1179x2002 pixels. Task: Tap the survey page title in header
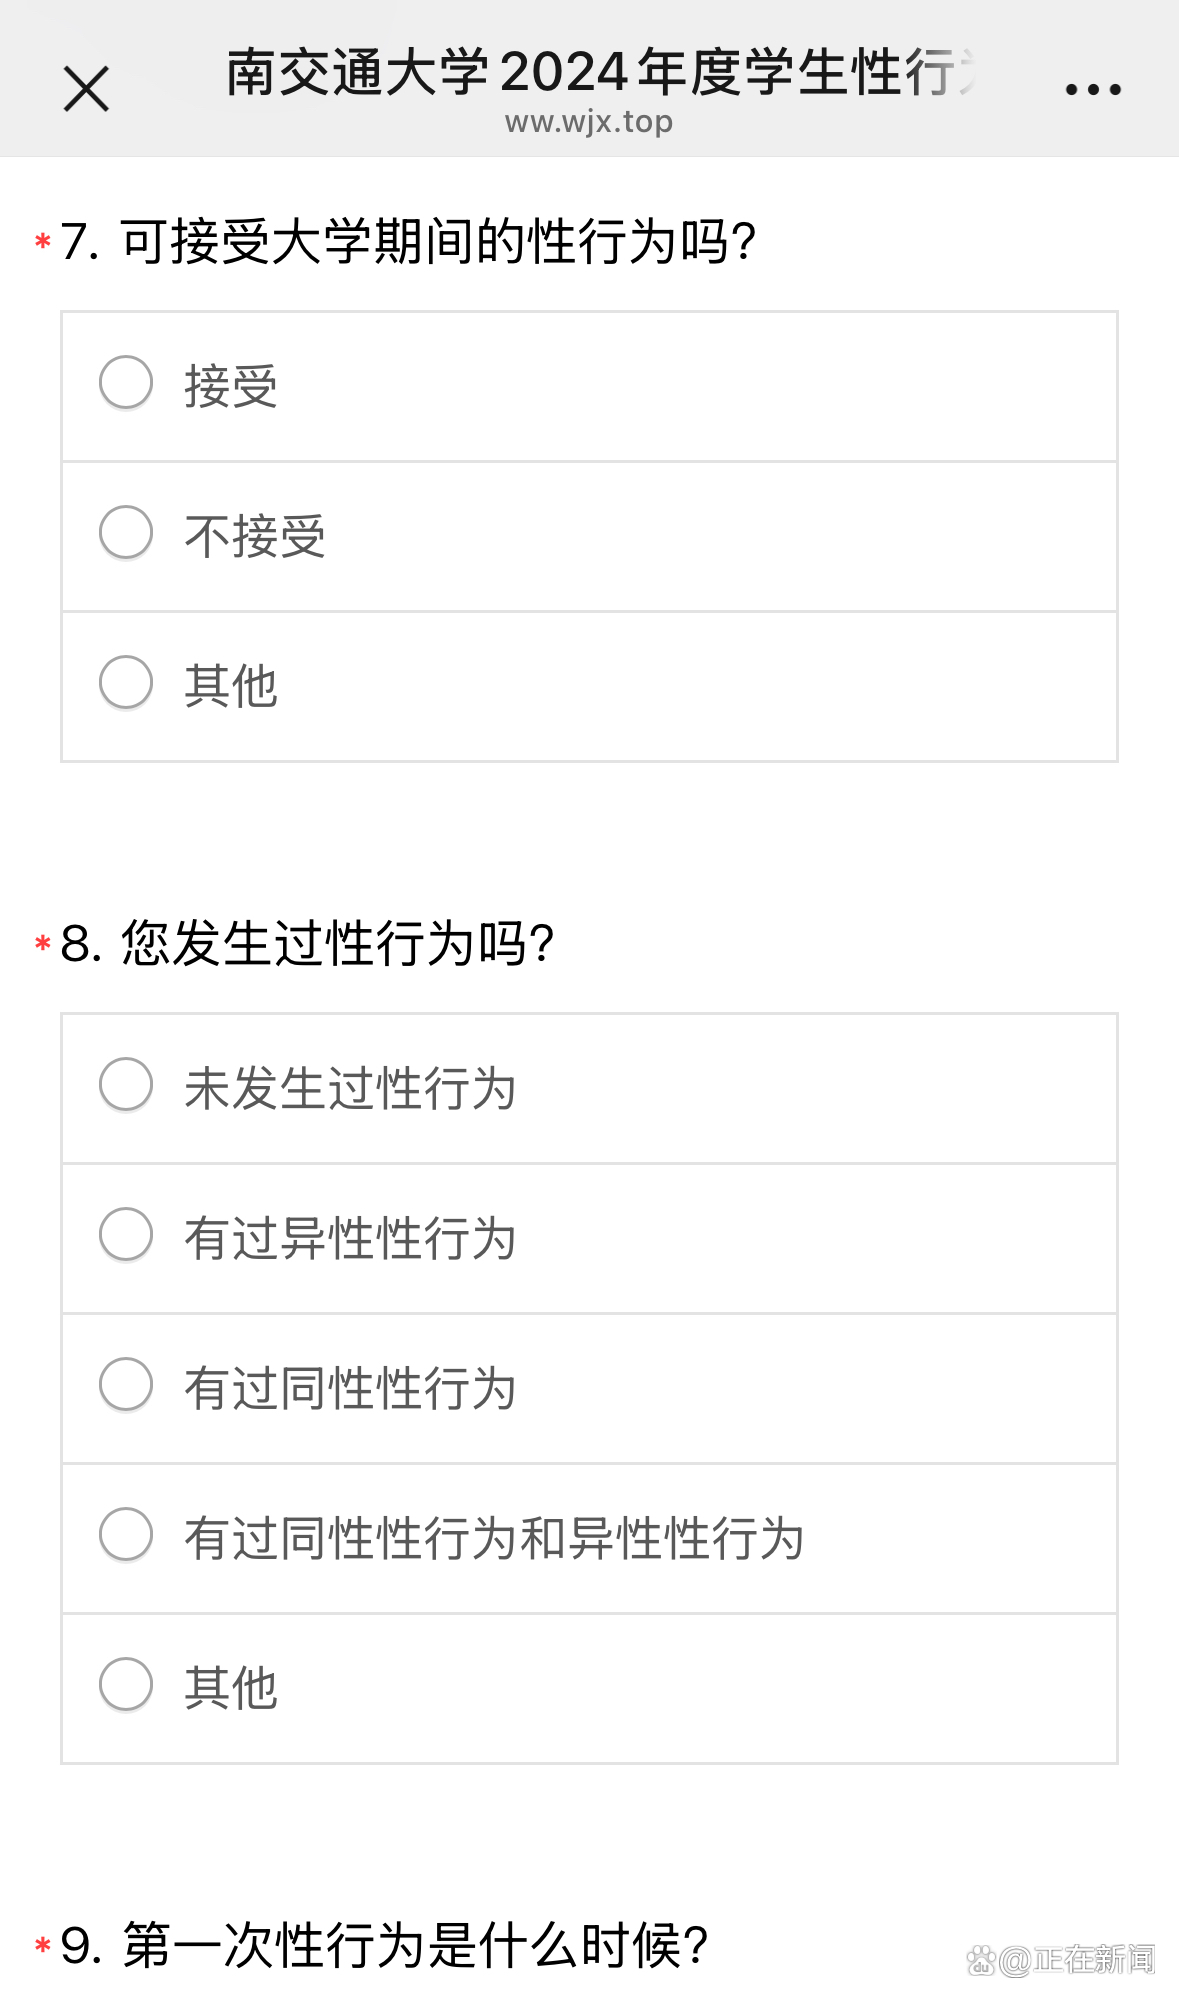(600, 72)
